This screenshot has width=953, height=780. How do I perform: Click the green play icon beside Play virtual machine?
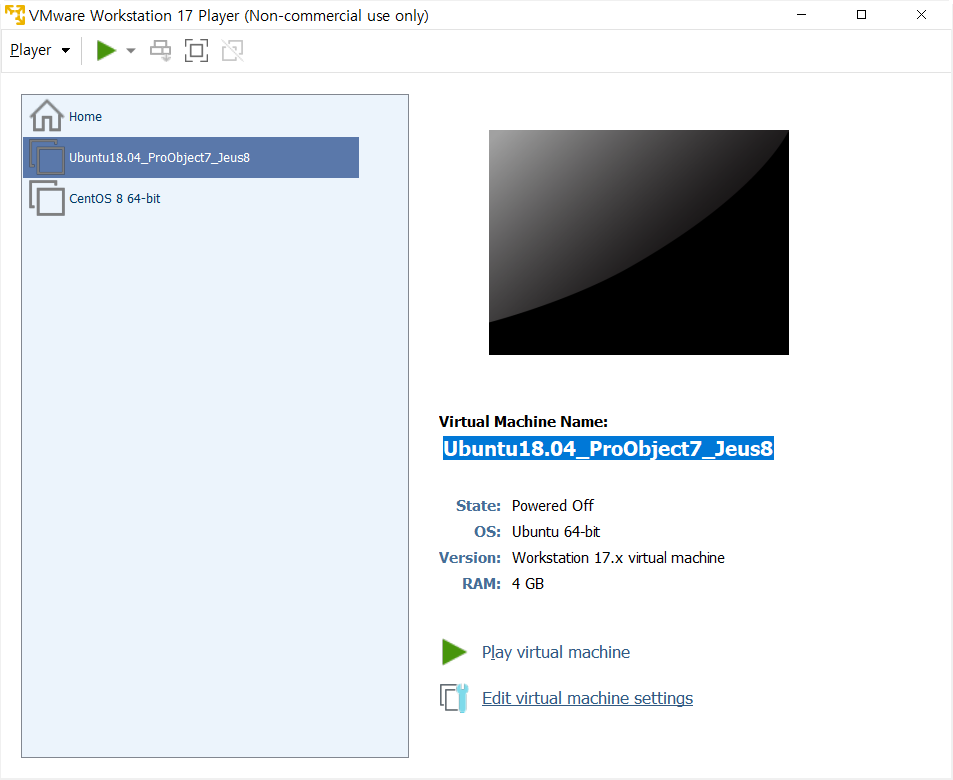coord(453,652)
